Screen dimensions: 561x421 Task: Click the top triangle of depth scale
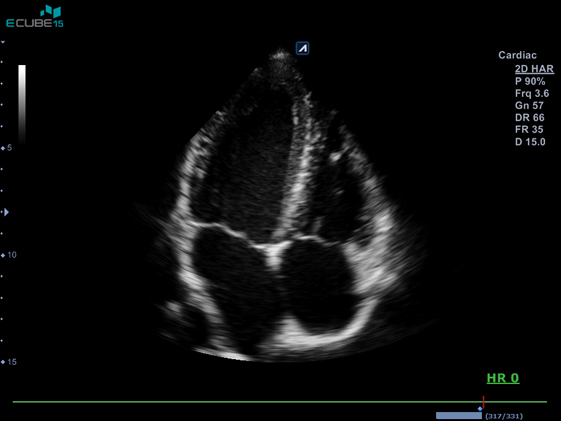coord(3,42)
